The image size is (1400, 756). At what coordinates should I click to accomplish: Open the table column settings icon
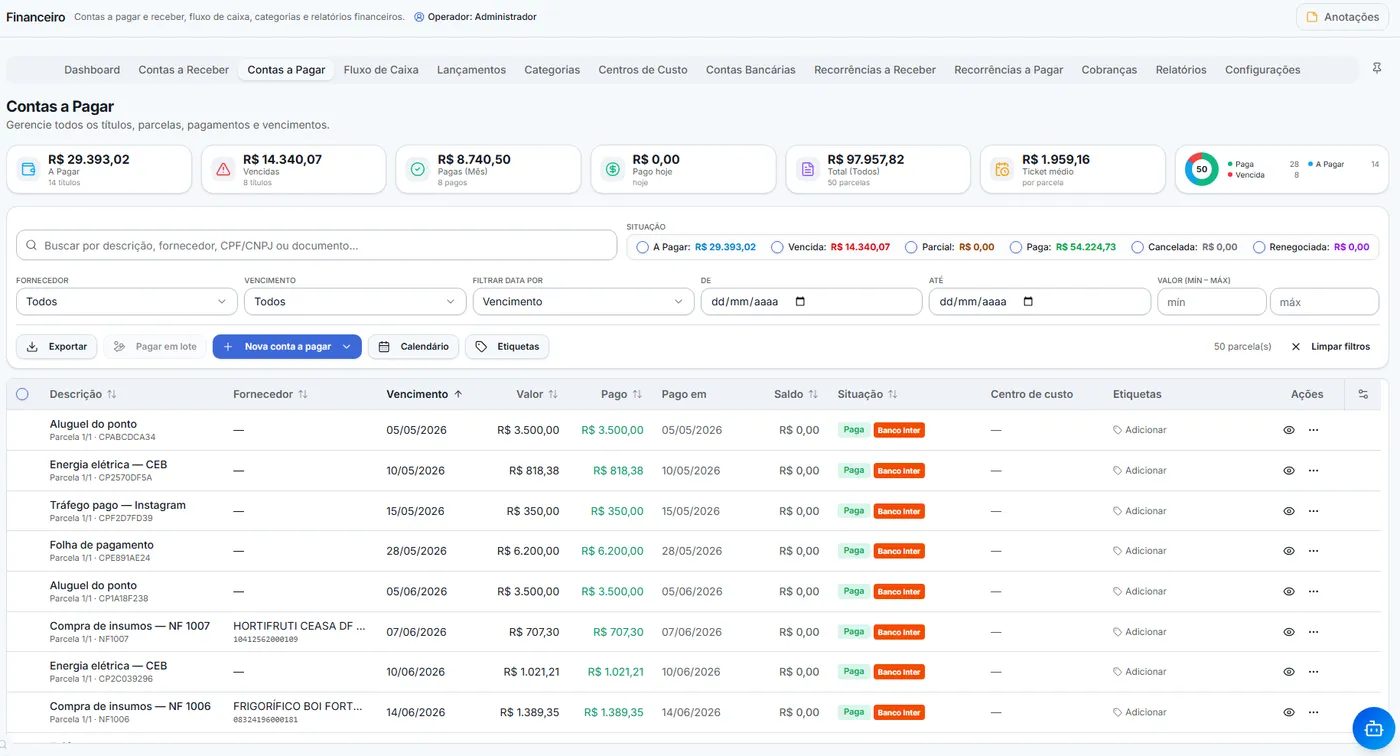click(1363, 394)
